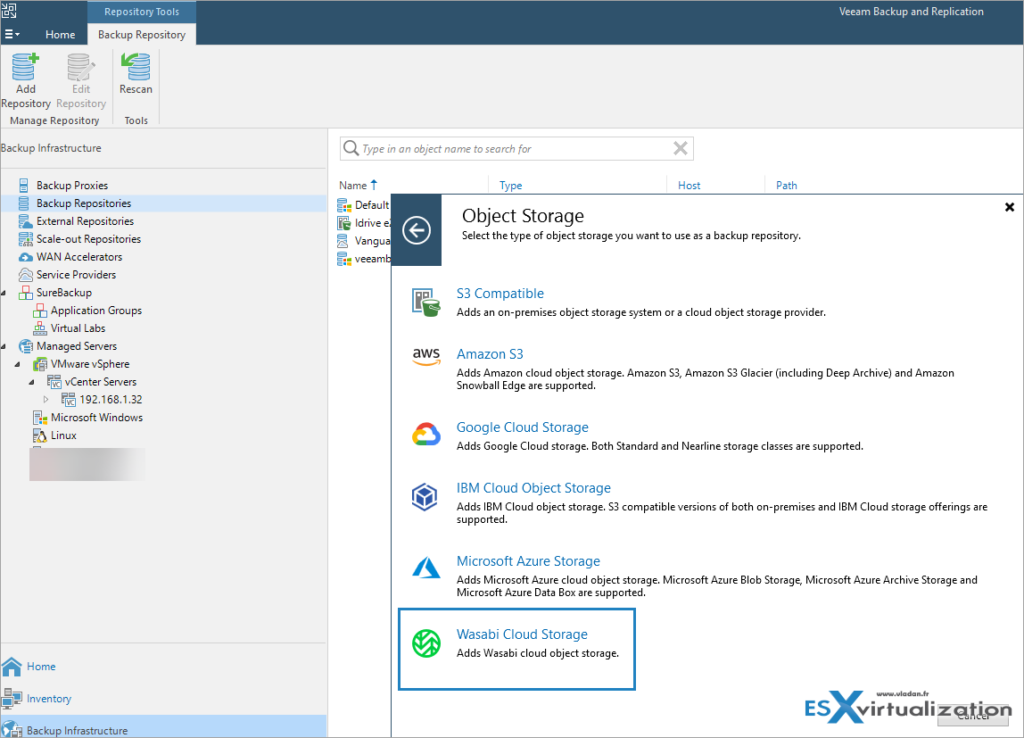Collapse the Managed Servers tree node

[5, 346]
